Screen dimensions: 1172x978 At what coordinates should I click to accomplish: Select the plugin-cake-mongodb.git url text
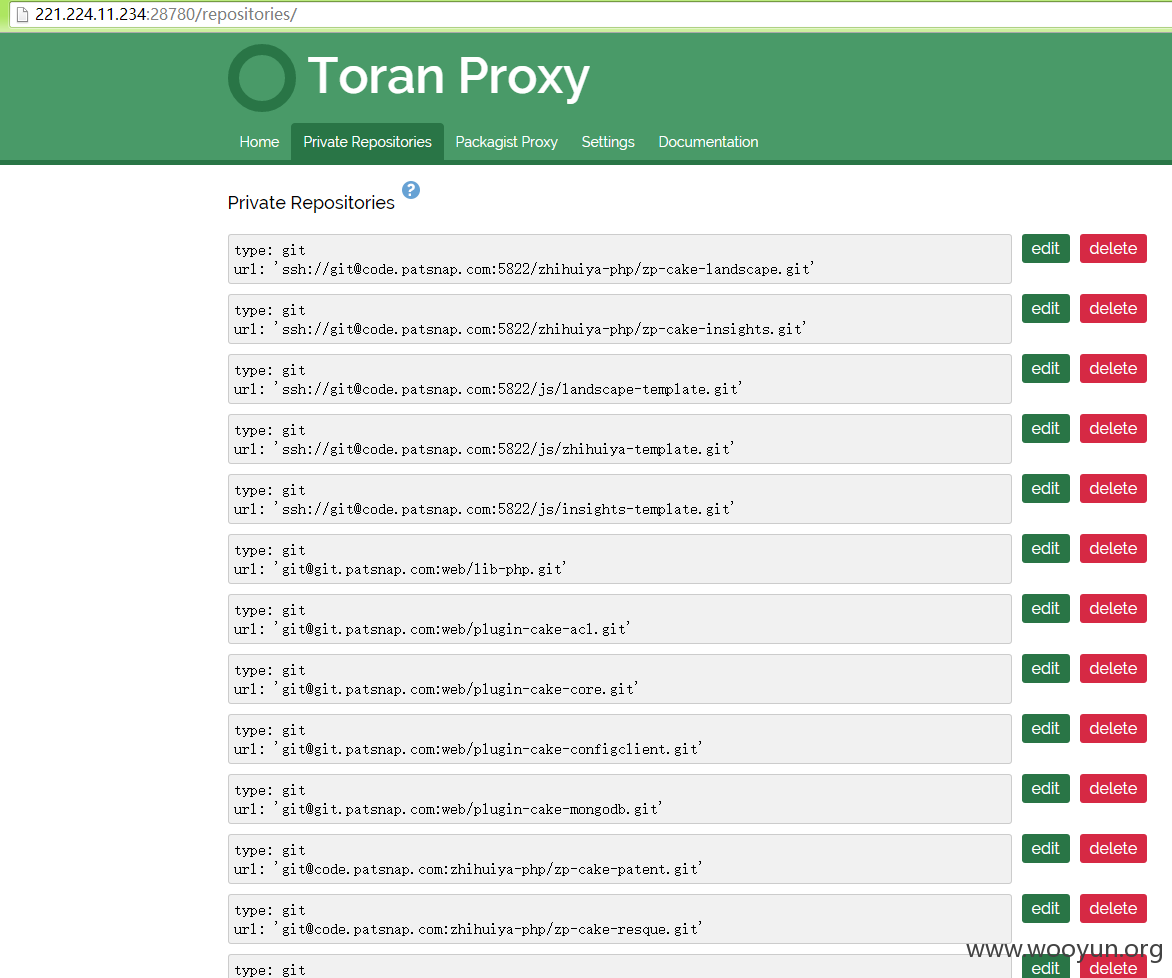coord(448,809)
